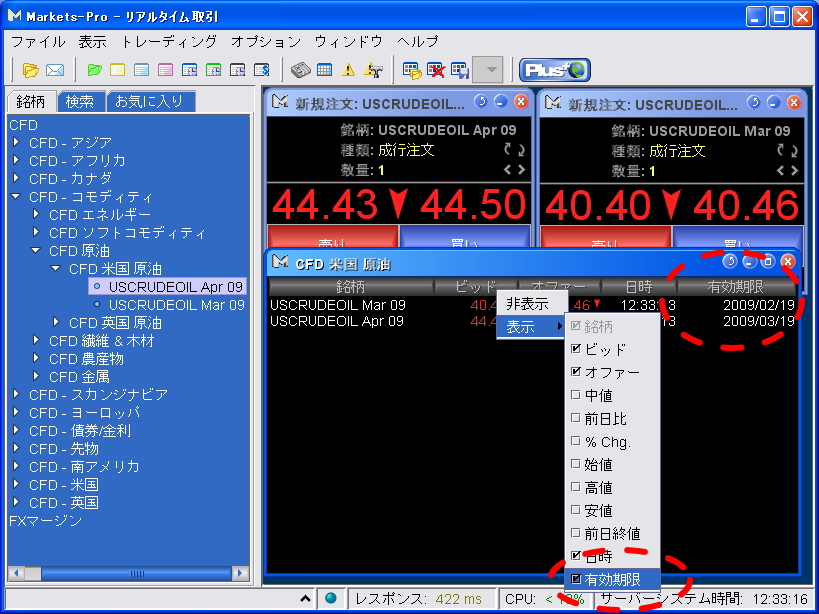This screenshot has width=819, height=614.
Task: Click the orange open-folder toolbar icon
Action: tap(30, 70)
